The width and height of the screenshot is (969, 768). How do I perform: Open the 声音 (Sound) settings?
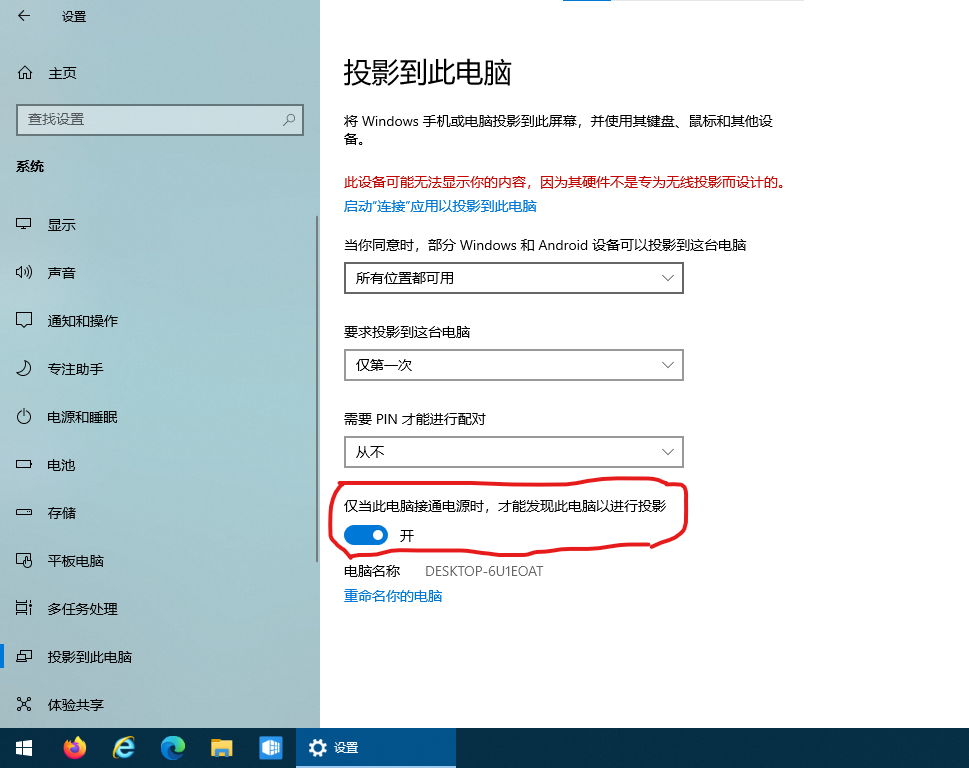coord(62,272)
